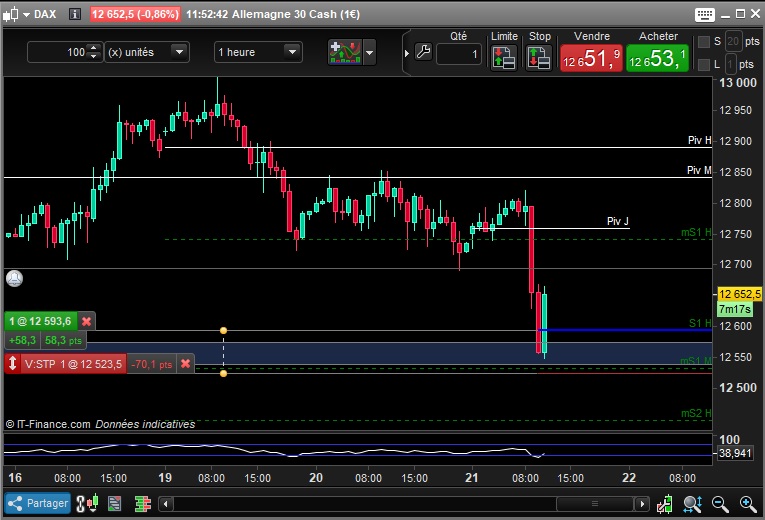Click the +58,3 profit label

[22, 340]
